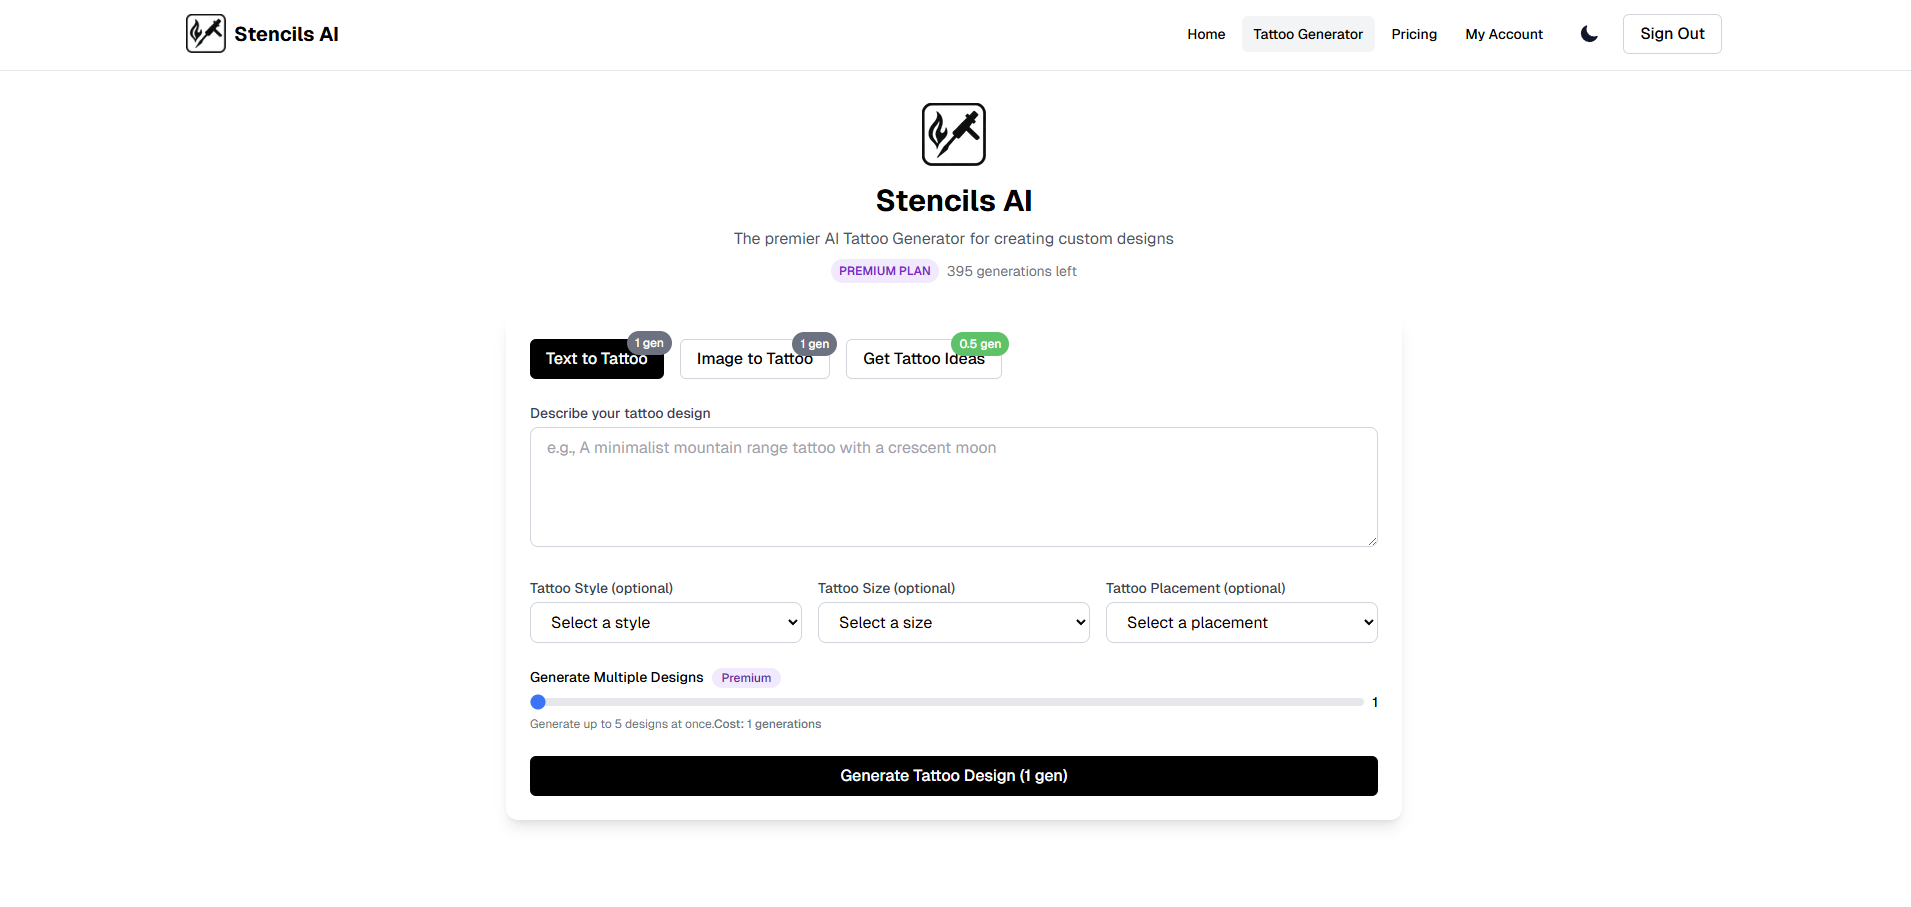Click the Stencils AI navbar logo icon
This screenshot has width=1911, height=907.
(206, 34)
